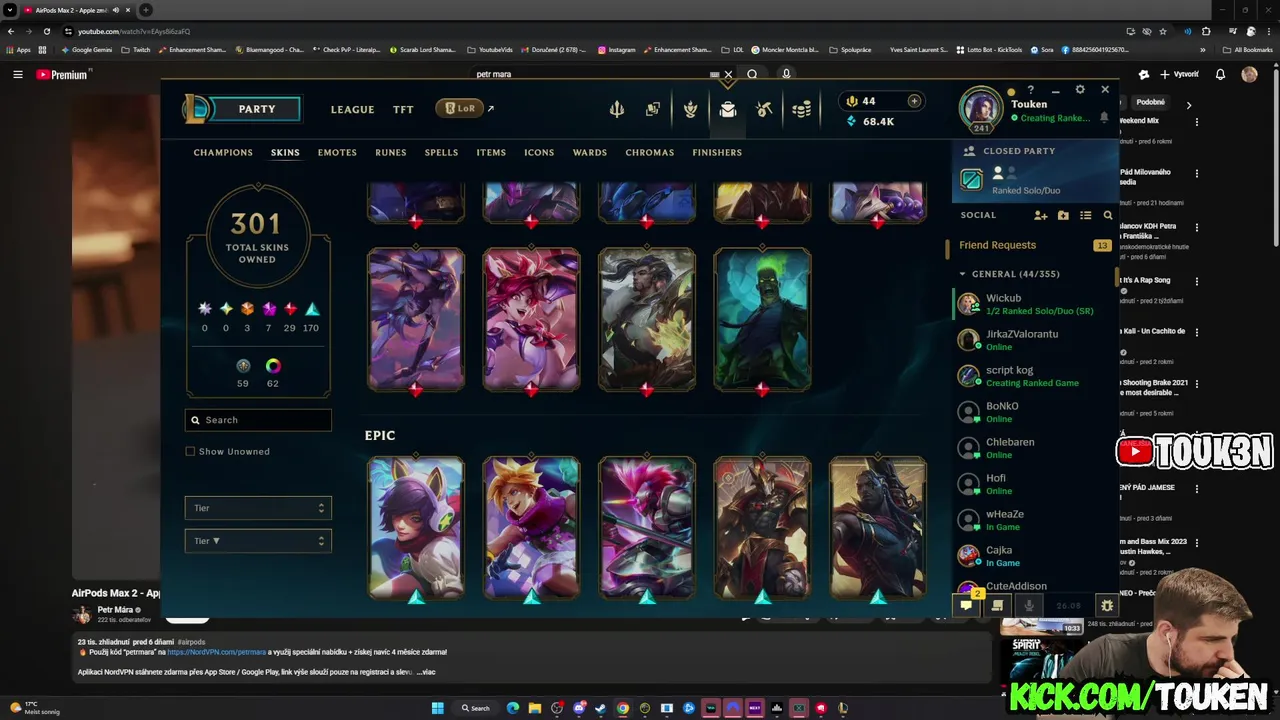Expand the Friend Requests section
1280x720 pixels.
tap(1034, 245)
